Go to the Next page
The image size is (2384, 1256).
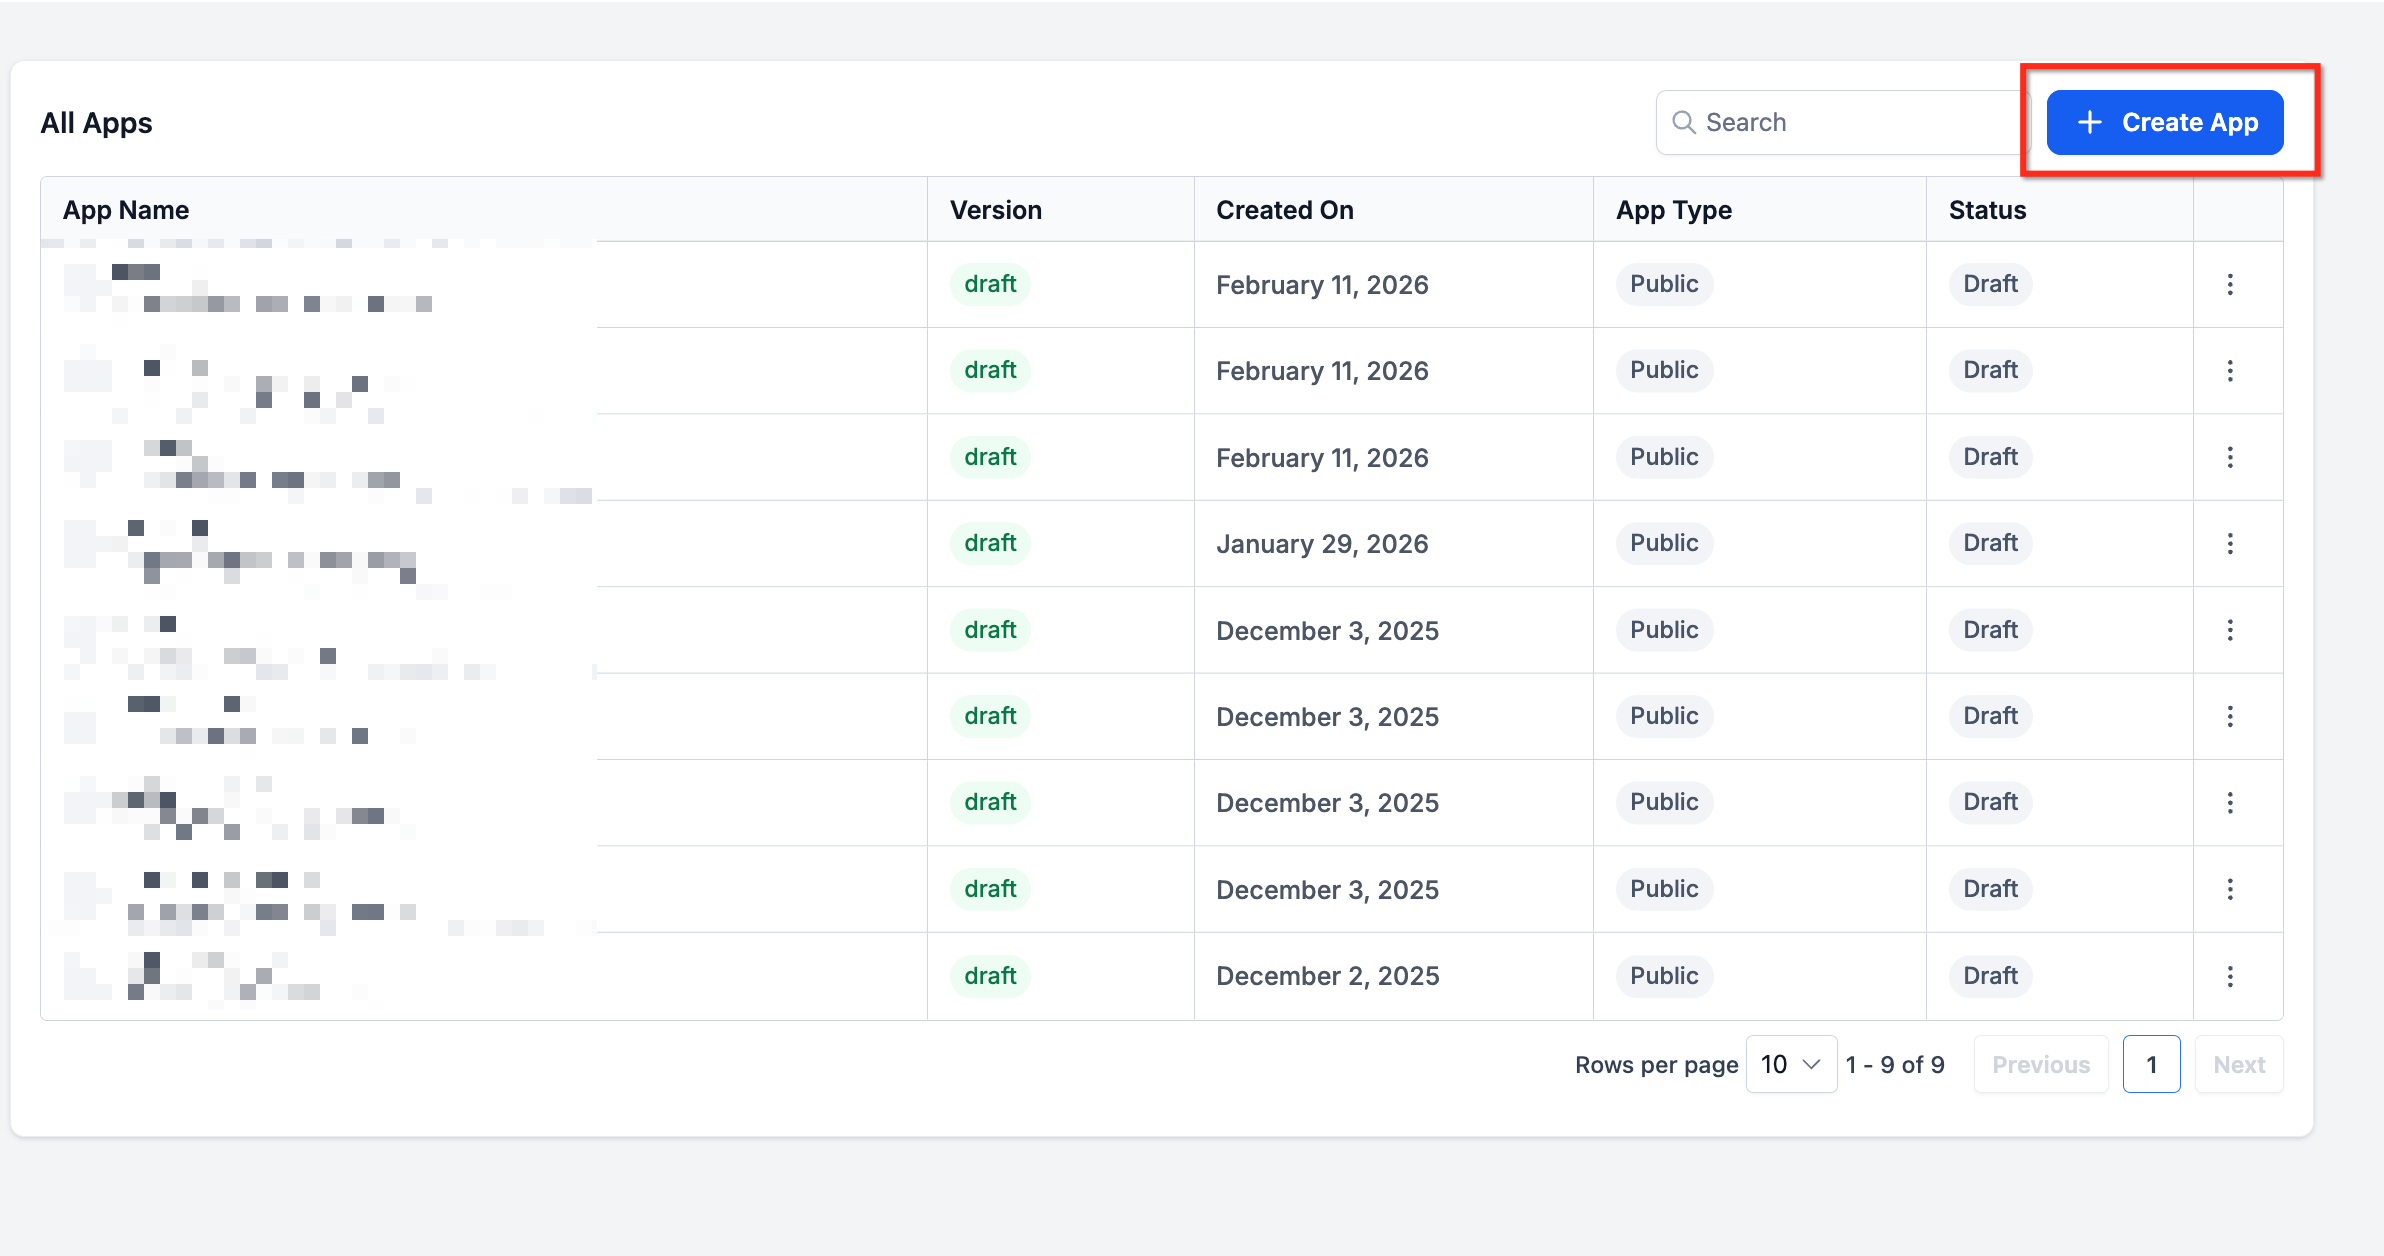pos(2238,1064)
